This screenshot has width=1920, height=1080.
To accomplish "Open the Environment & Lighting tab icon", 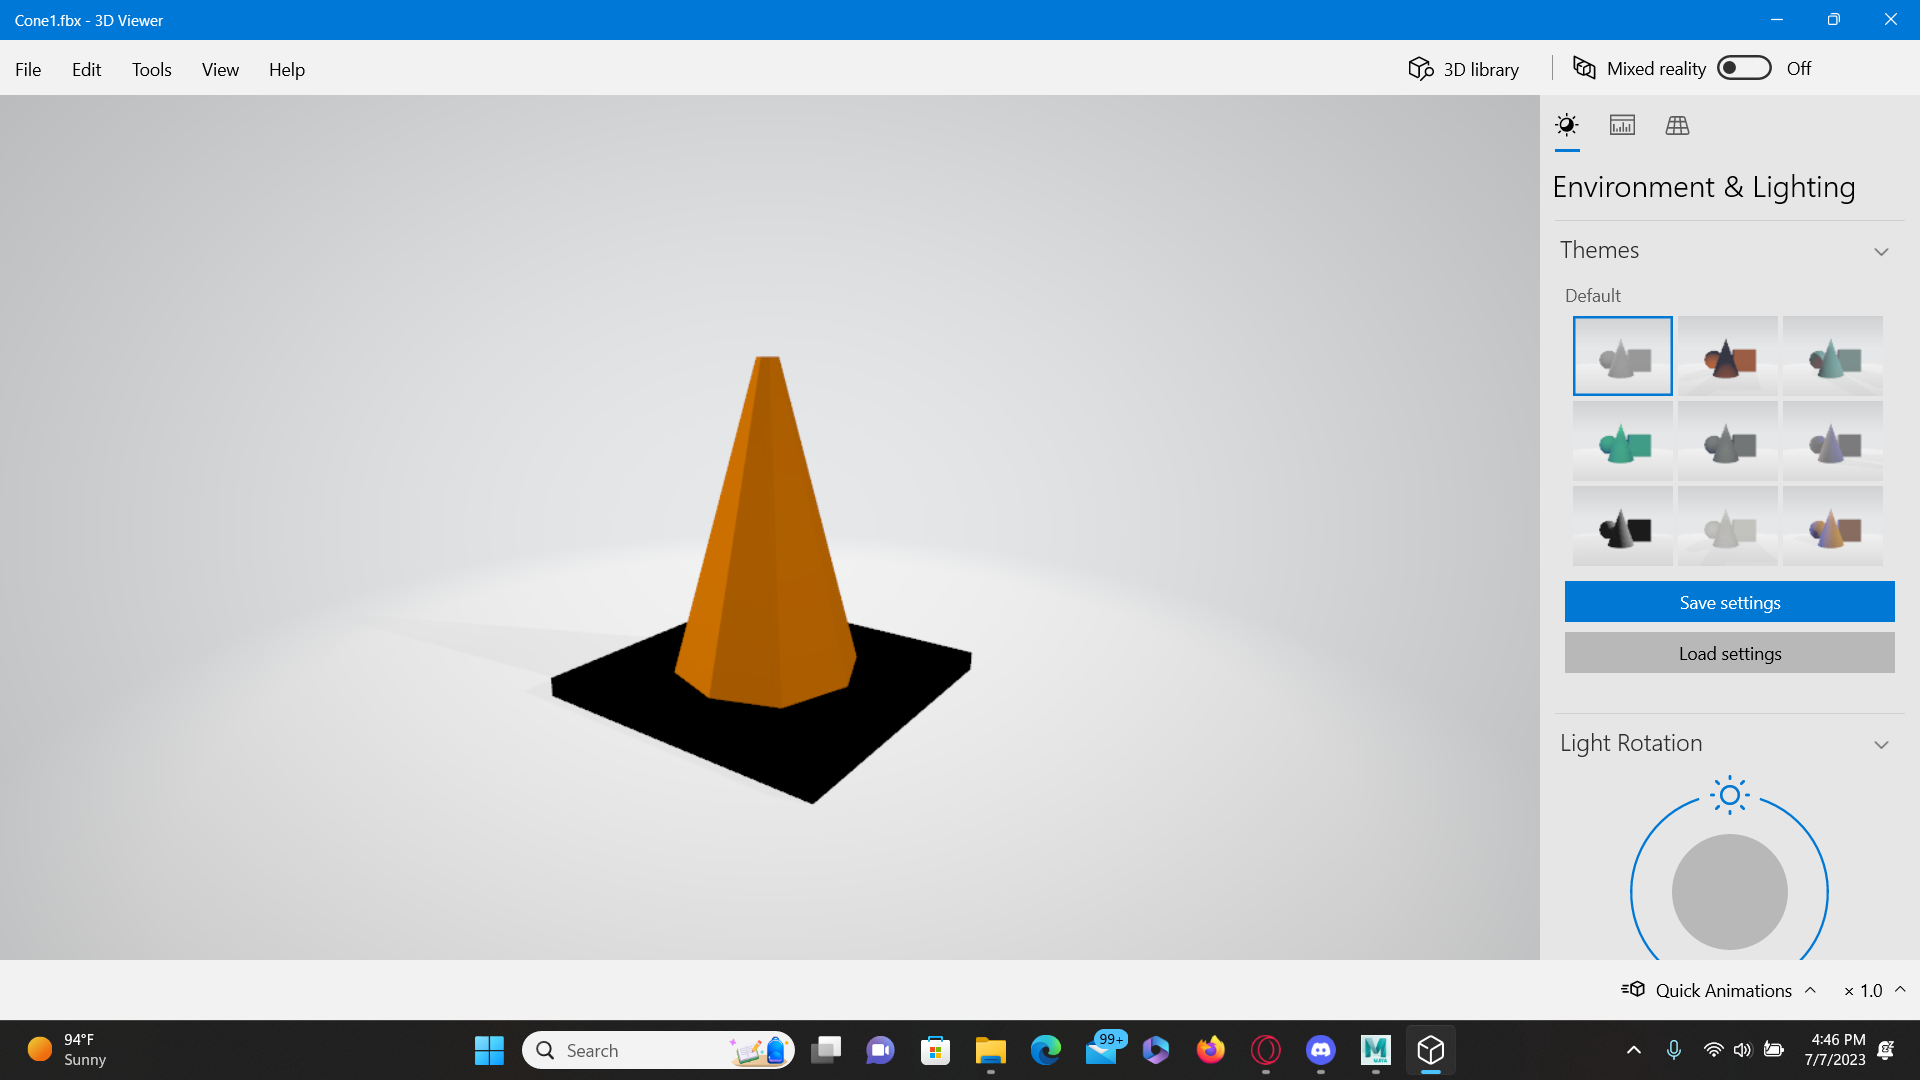I will tap(1567, 125).
